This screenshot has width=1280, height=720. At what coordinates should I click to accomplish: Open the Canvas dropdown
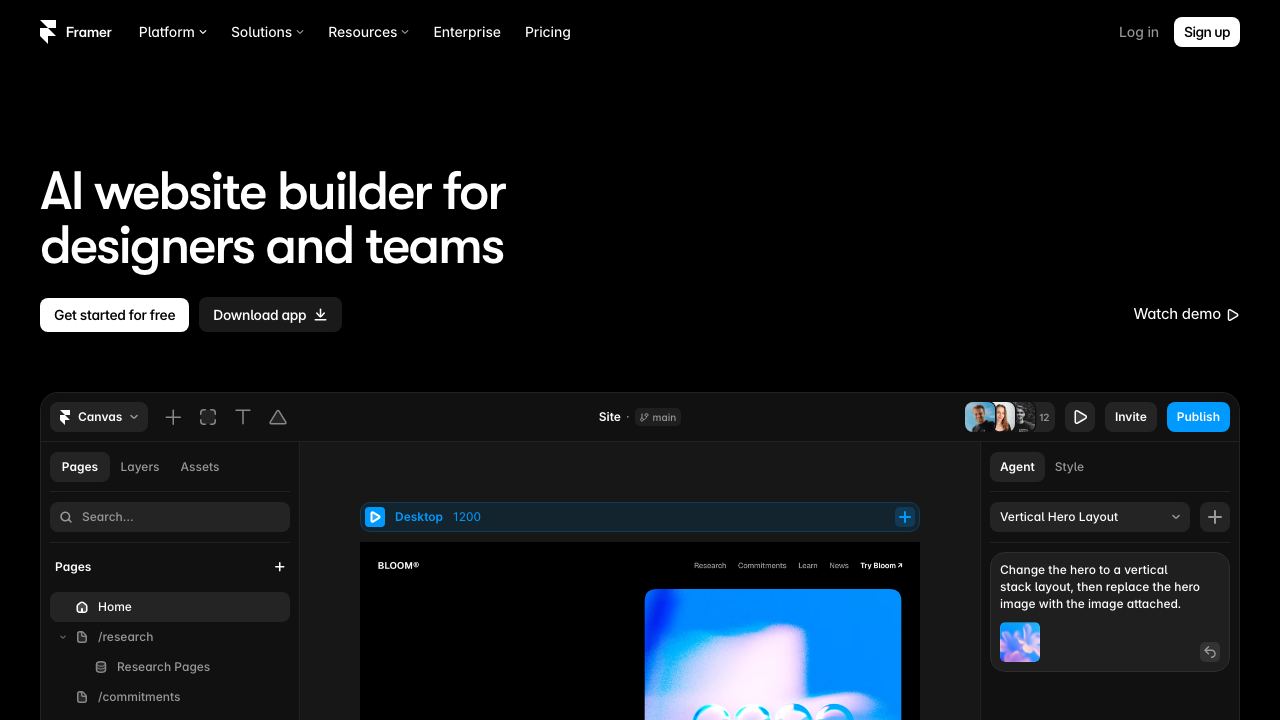(99, 417)
